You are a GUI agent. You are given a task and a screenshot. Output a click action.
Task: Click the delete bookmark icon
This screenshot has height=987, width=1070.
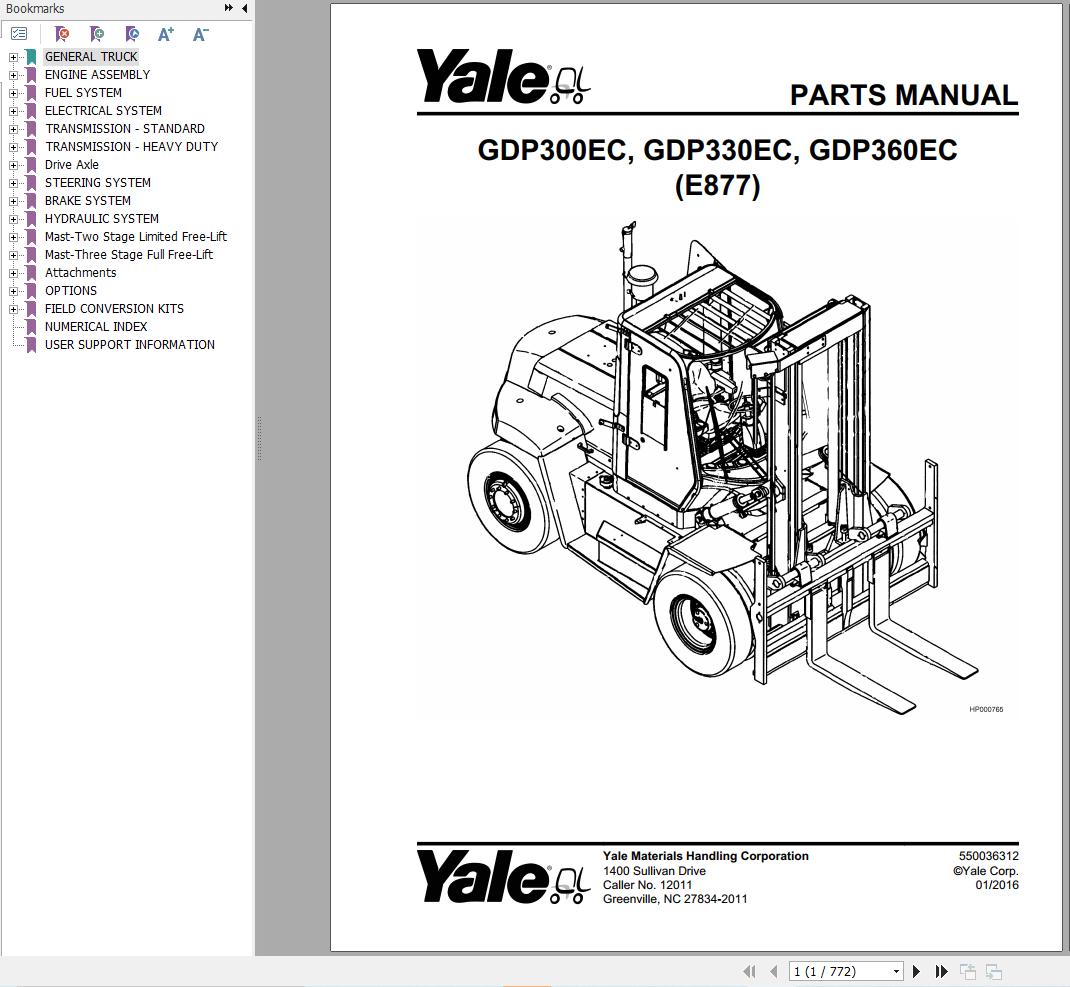[x=62, y=34]
